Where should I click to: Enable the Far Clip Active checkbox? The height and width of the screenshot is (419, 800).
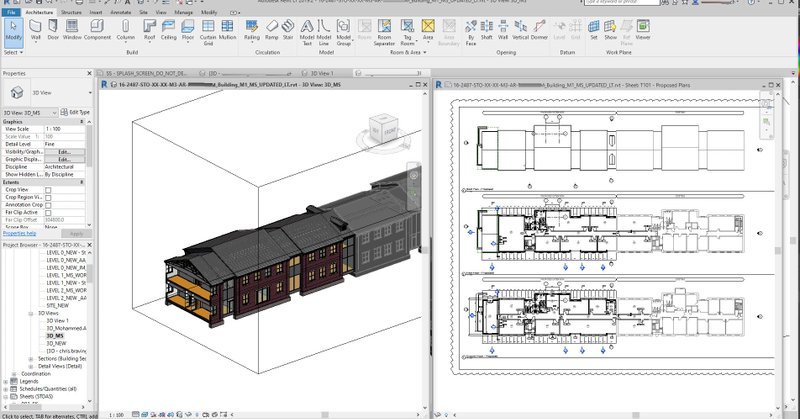[48, 213]
